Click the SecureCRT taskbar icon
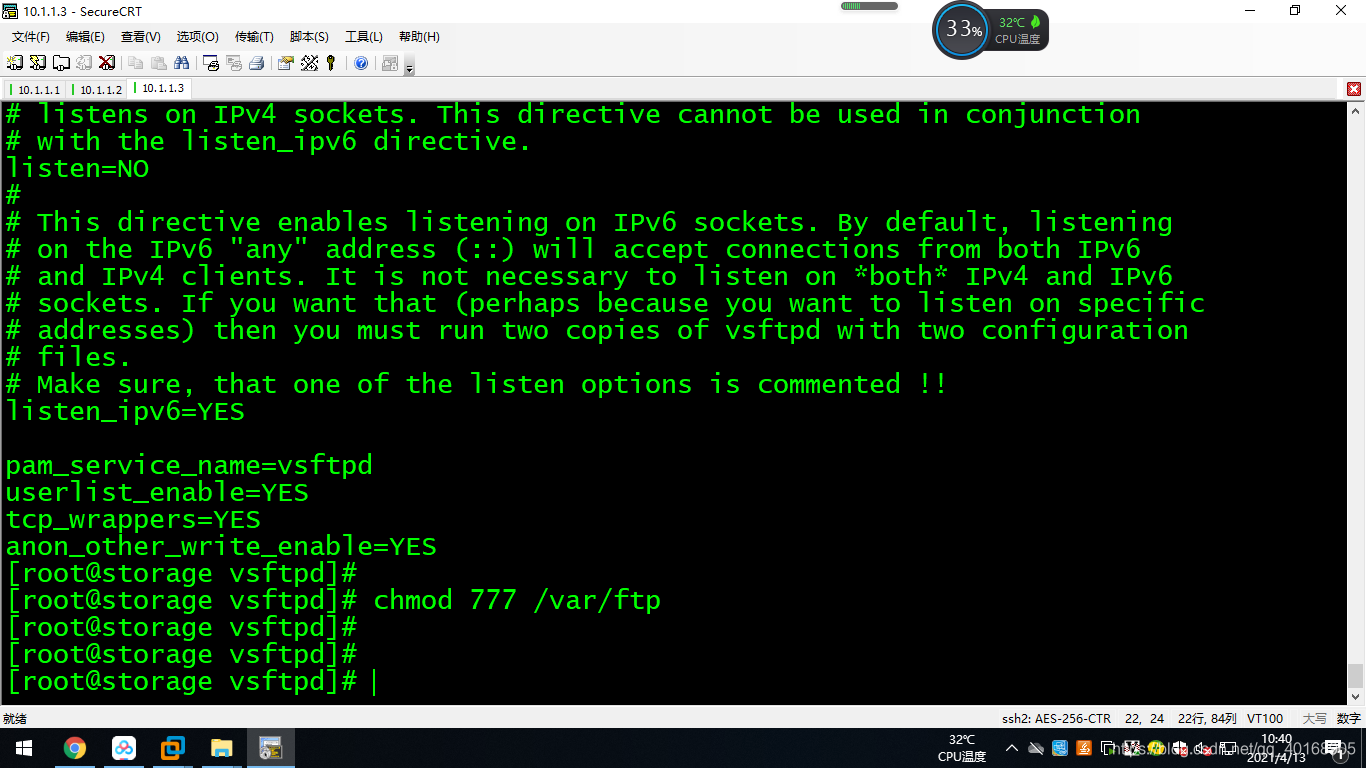1366x768 pixels. [270, 748]
